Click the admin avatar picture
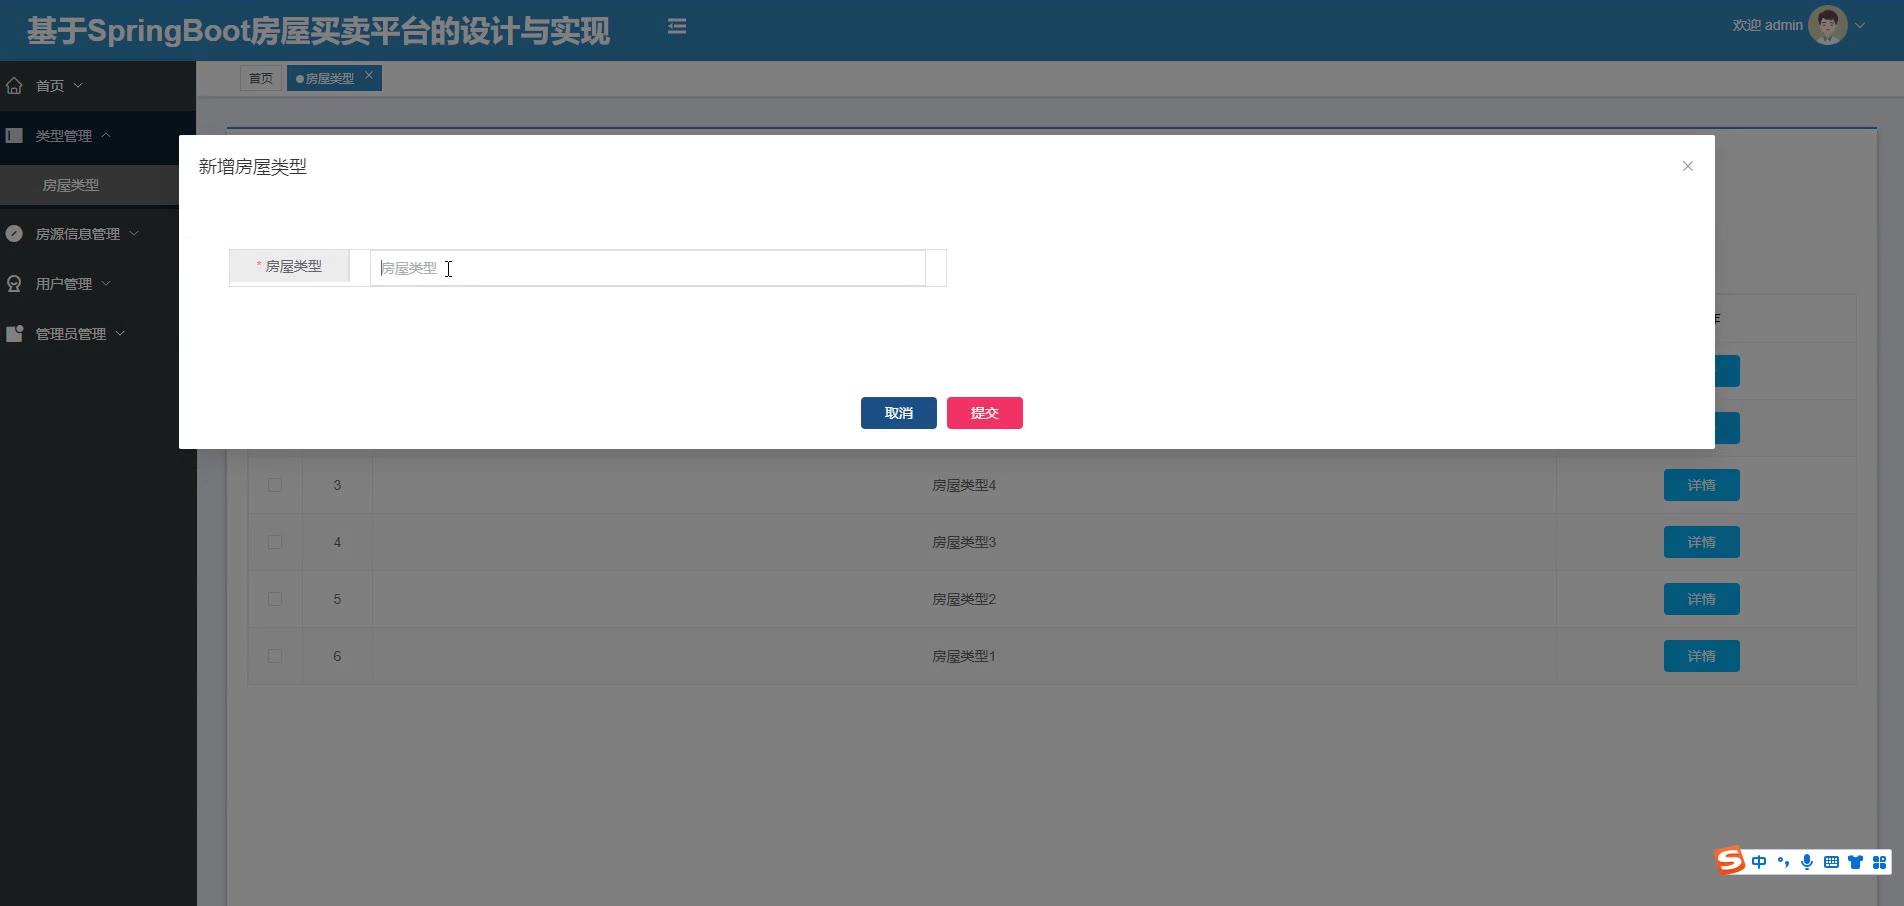Screen dimensions: 1904x906 point(1828,25)
